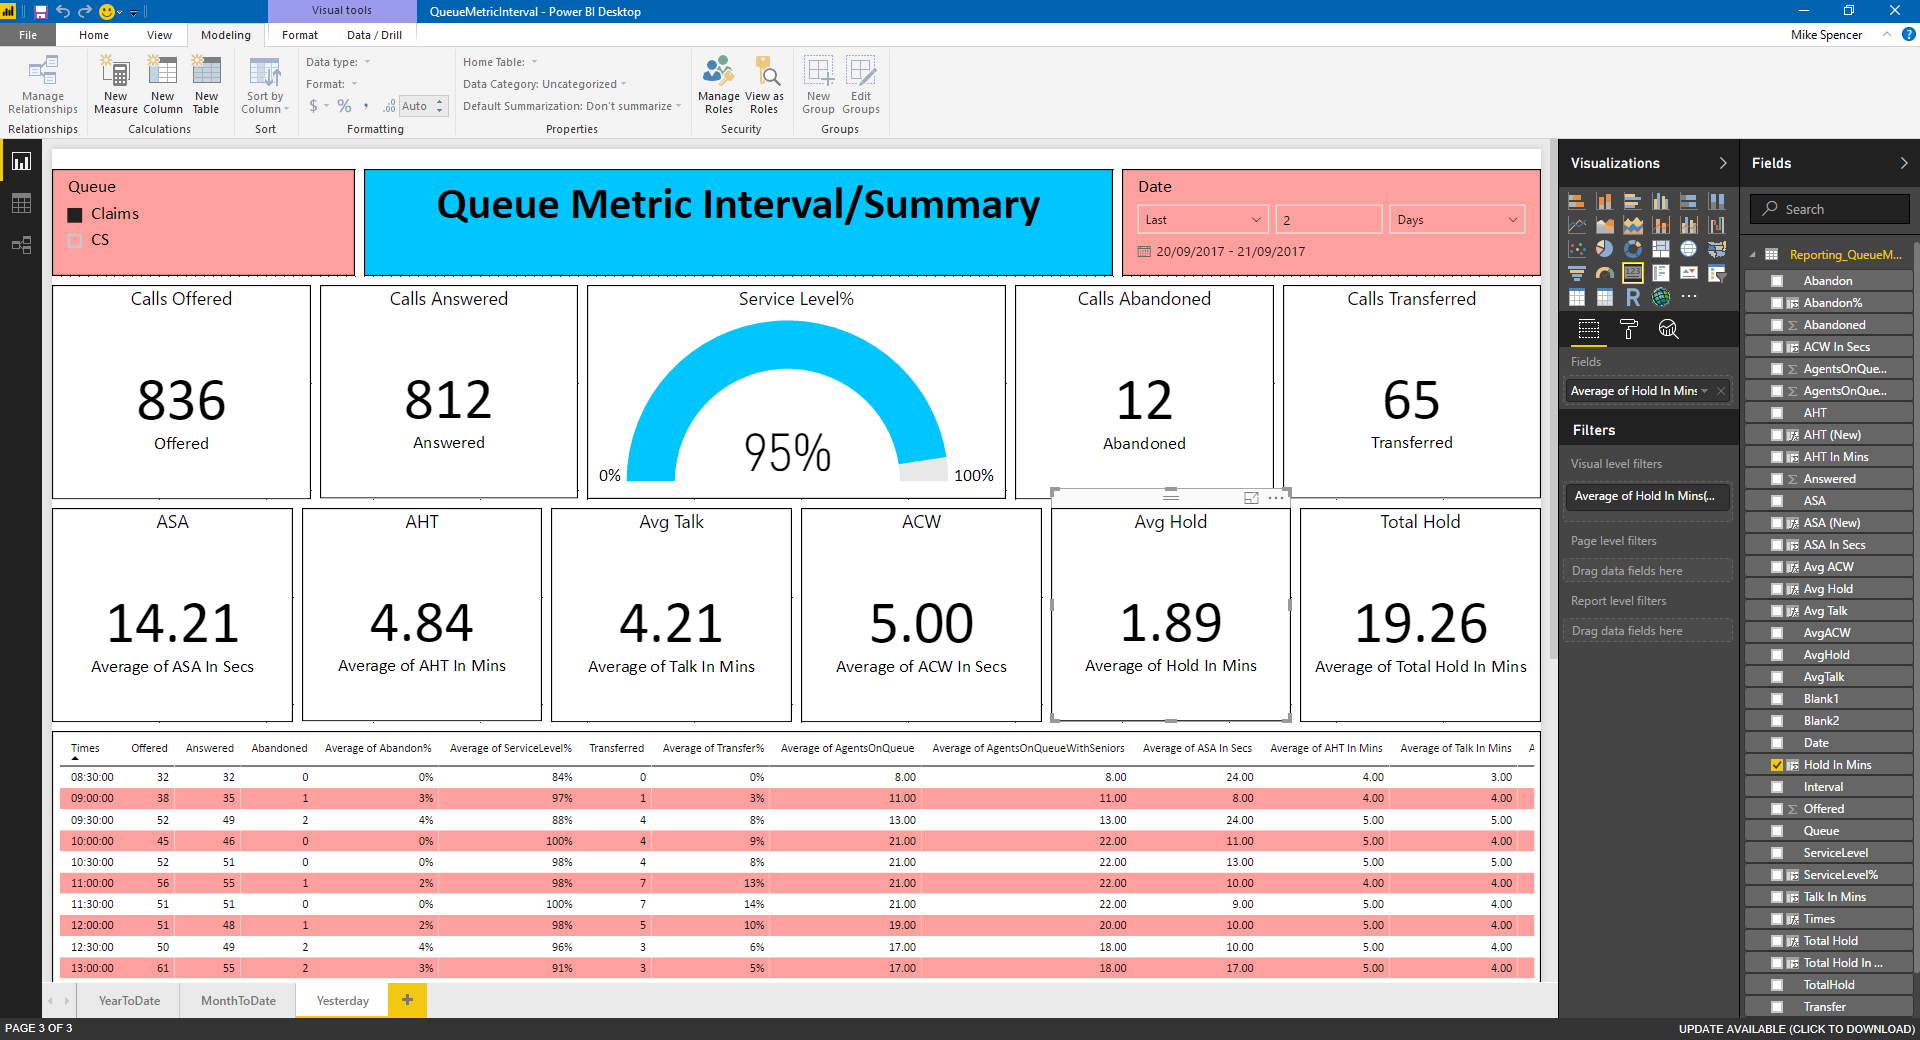Open the MonthToDate page tab
Screen dimensions: 1920x1040
(238, 1001)
